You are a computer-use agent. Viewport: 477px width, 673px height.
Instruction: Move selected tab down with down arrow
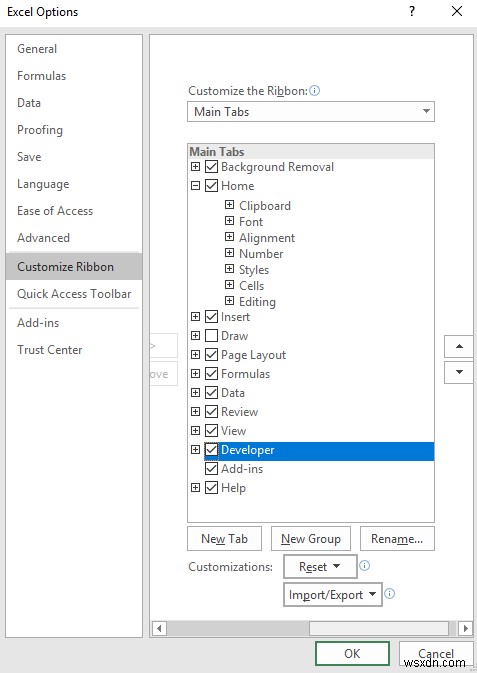point(459,372)
